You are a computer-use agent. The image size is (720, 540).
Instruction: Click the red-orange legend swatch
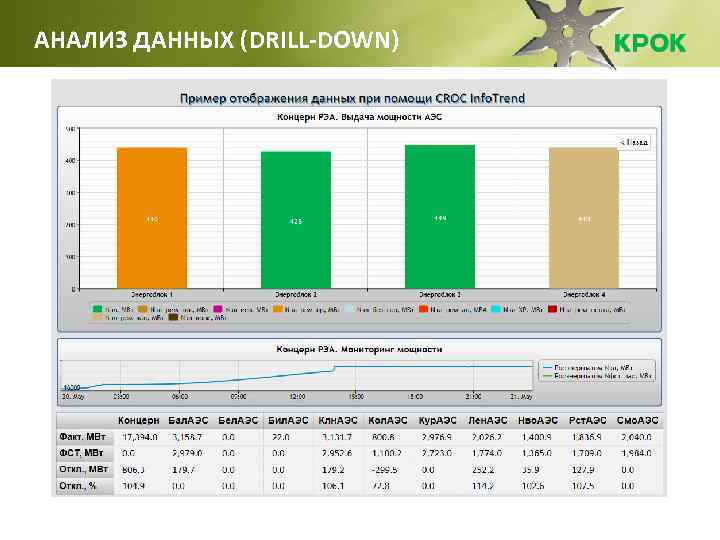[x=423, y=309]
